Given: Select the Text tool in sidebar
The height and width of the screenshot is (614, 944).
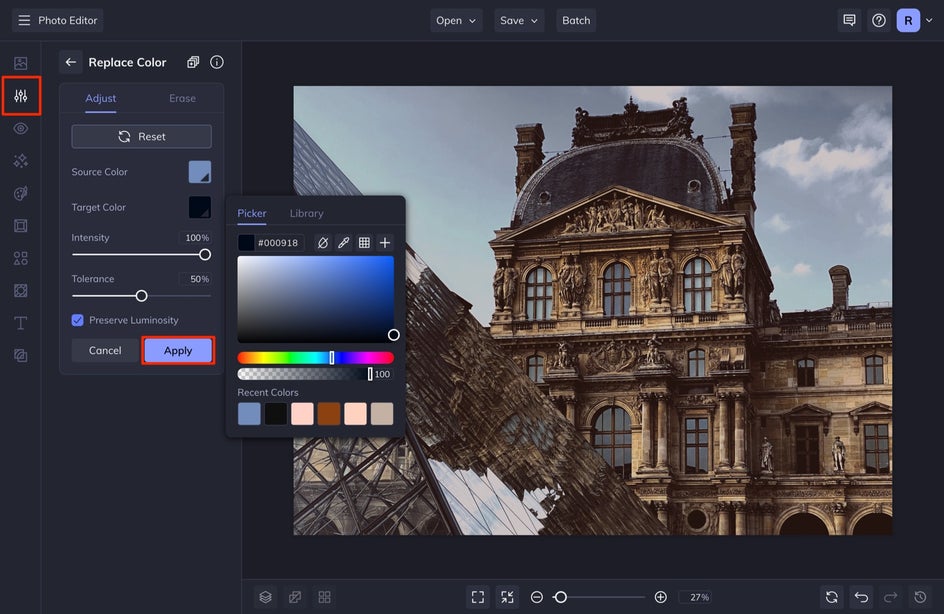Looking at the screenshot, I should click(20, 323).
